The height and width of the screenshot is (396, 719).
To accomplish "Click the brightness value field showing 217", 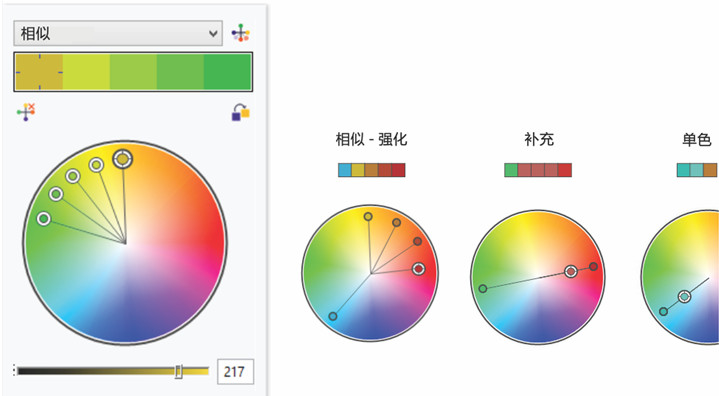I will [x=235, y=372].
